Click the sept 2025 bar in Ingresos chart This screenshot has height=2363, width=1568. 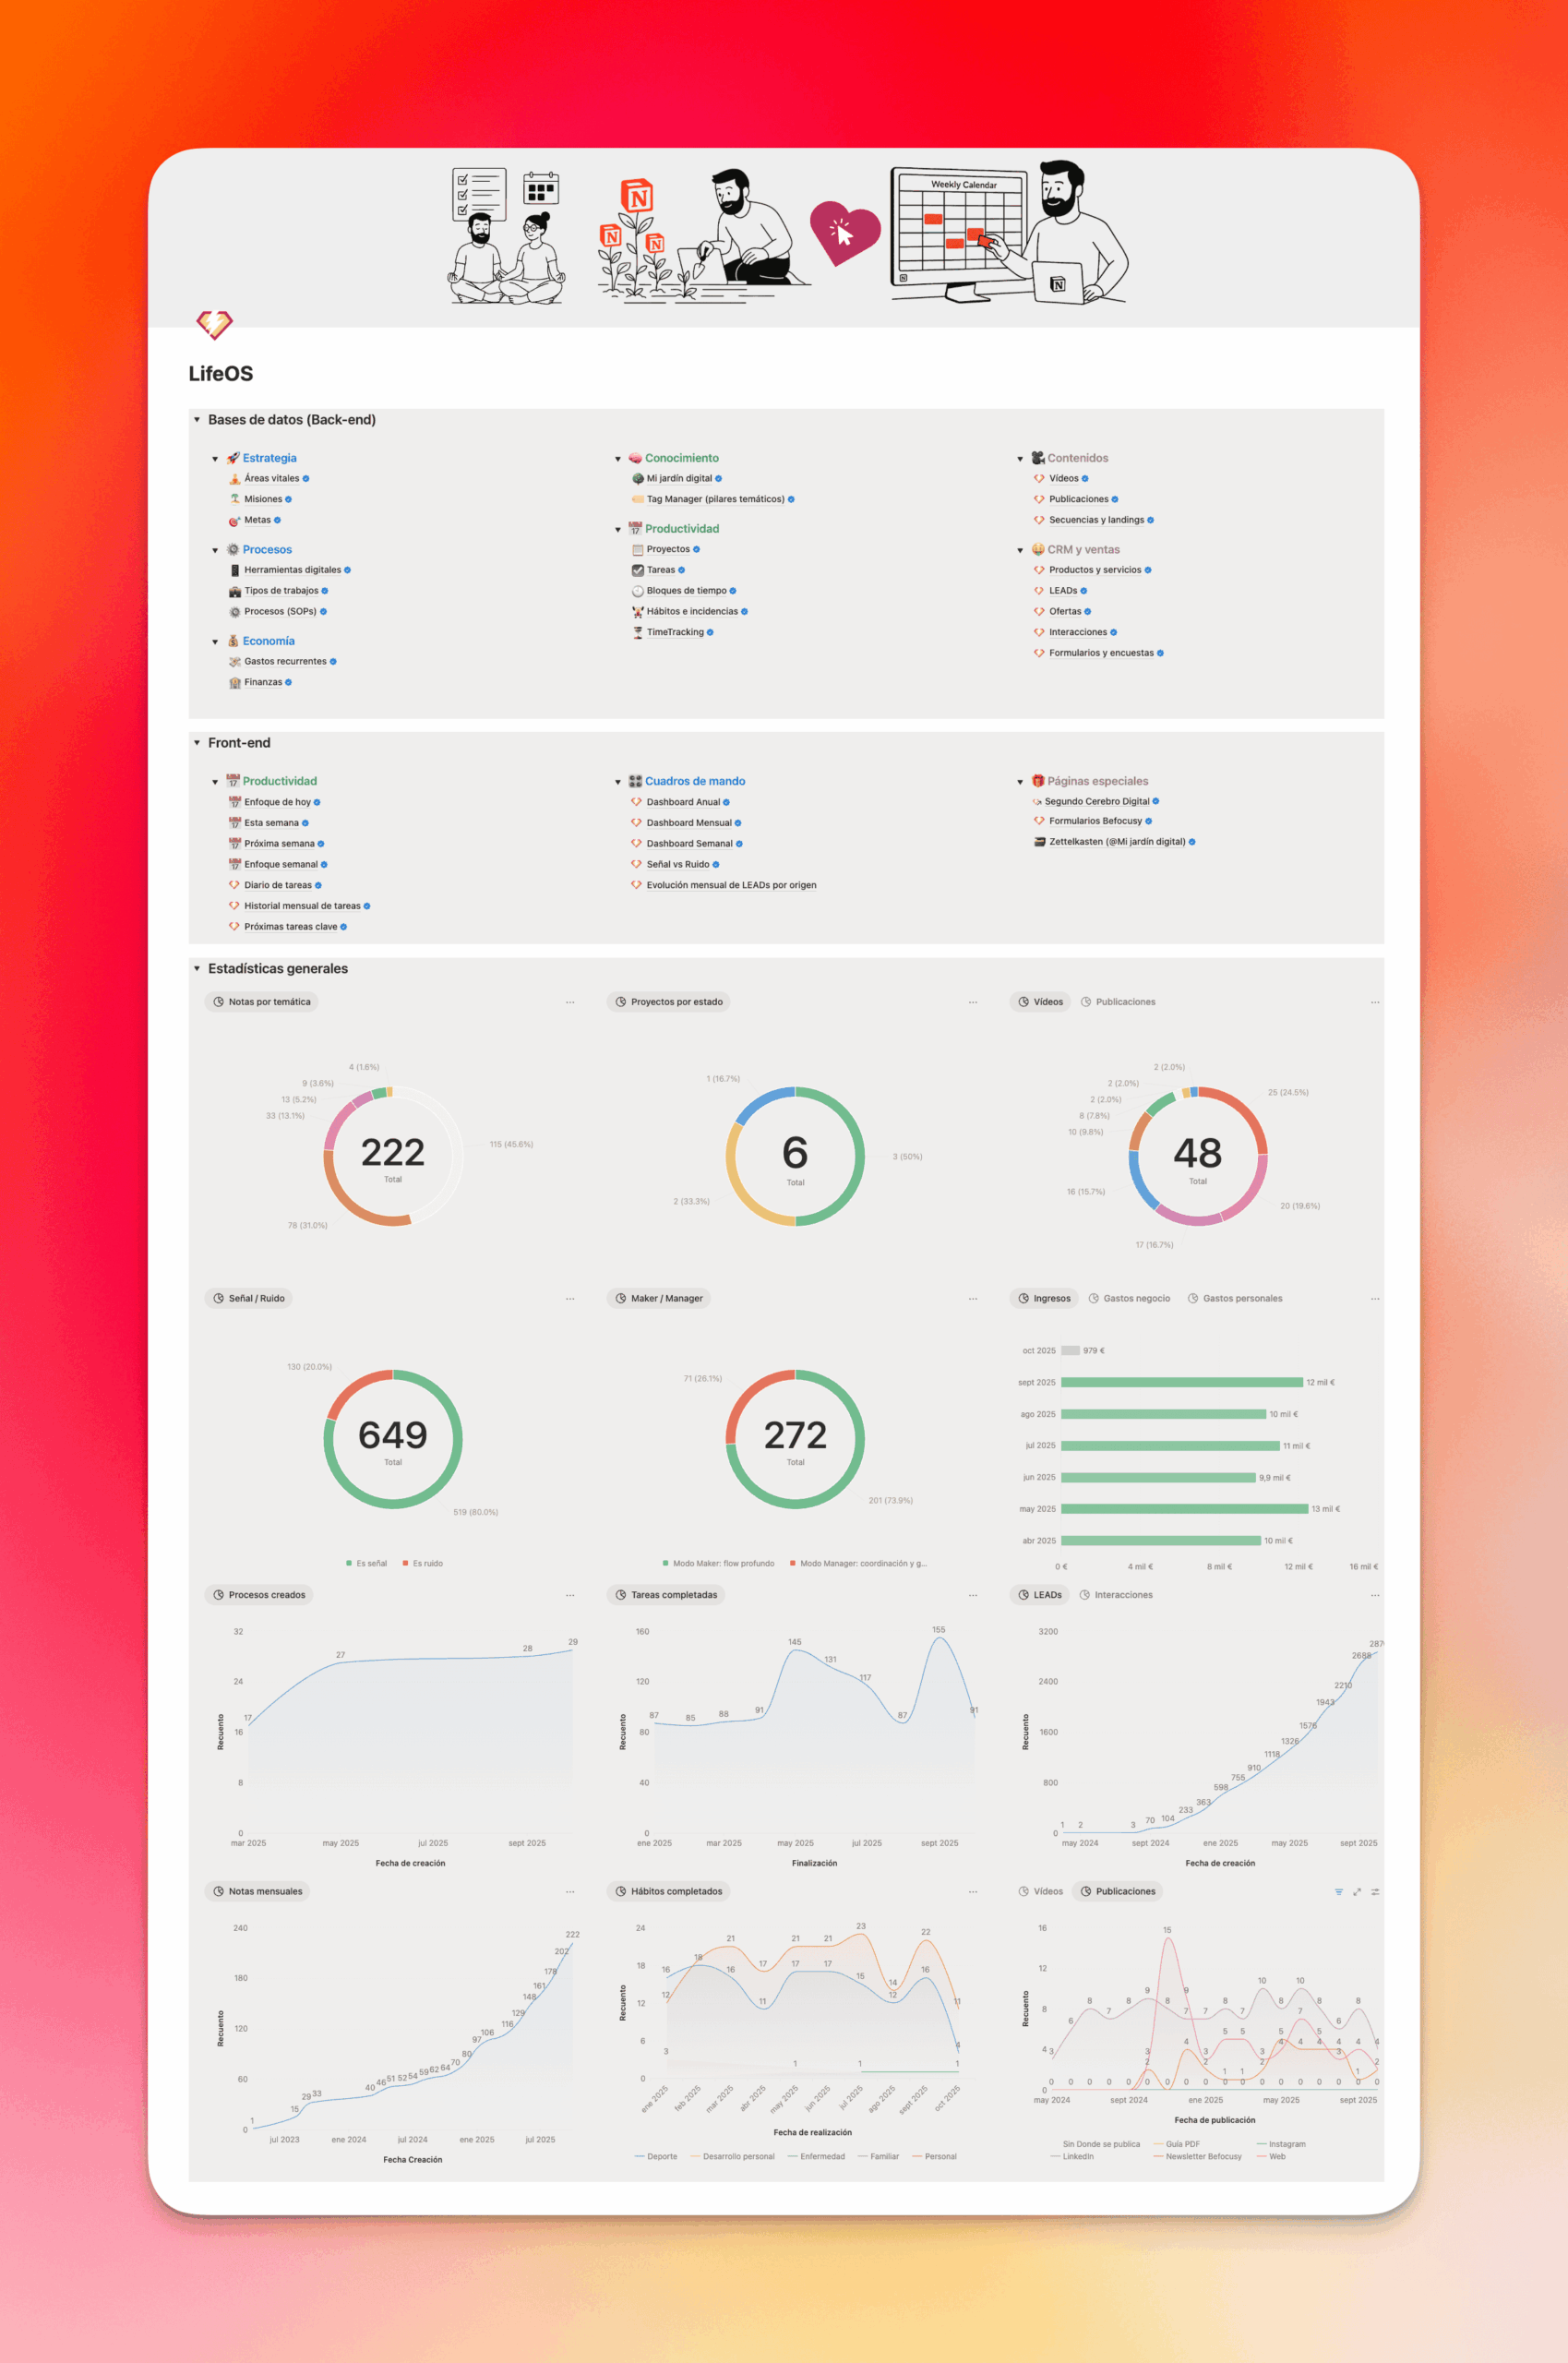pos(1180,1382)
